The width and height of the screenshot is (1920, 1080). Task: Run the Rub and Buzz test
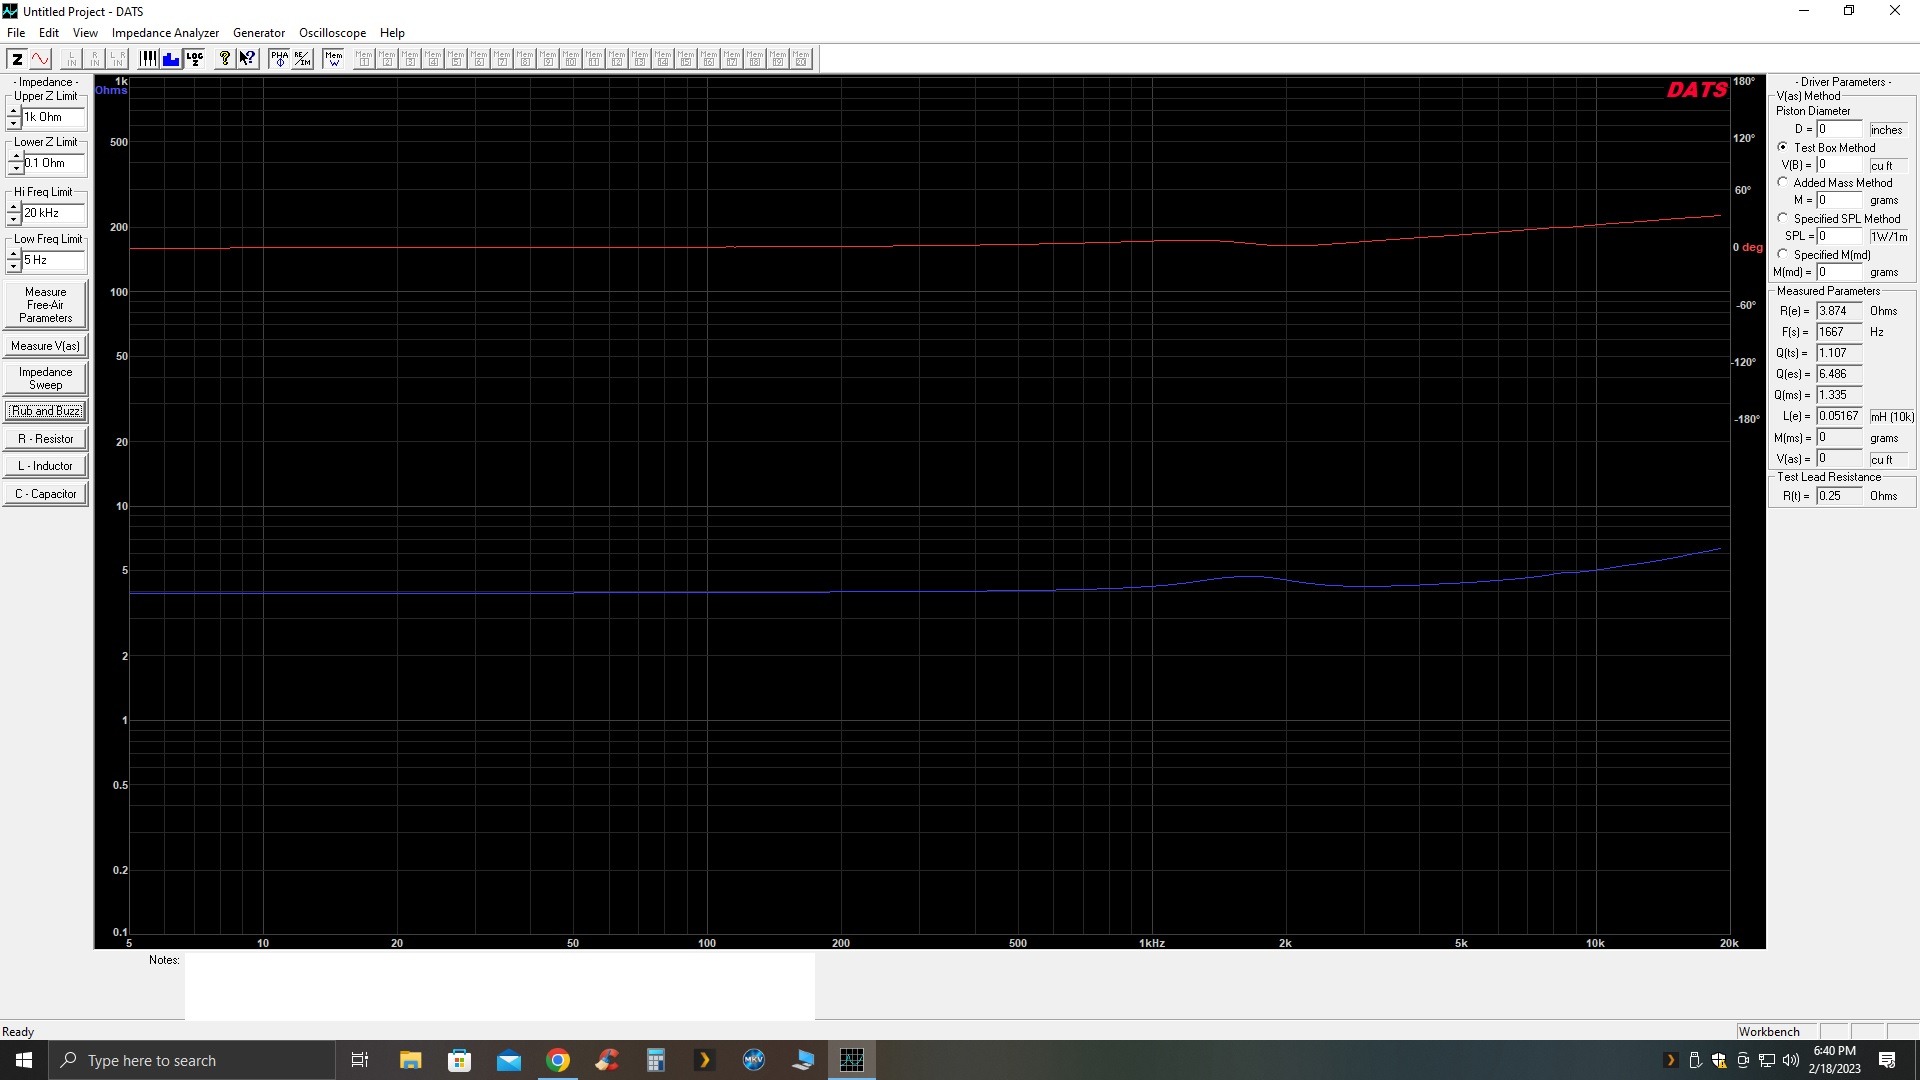click(45, 411)
